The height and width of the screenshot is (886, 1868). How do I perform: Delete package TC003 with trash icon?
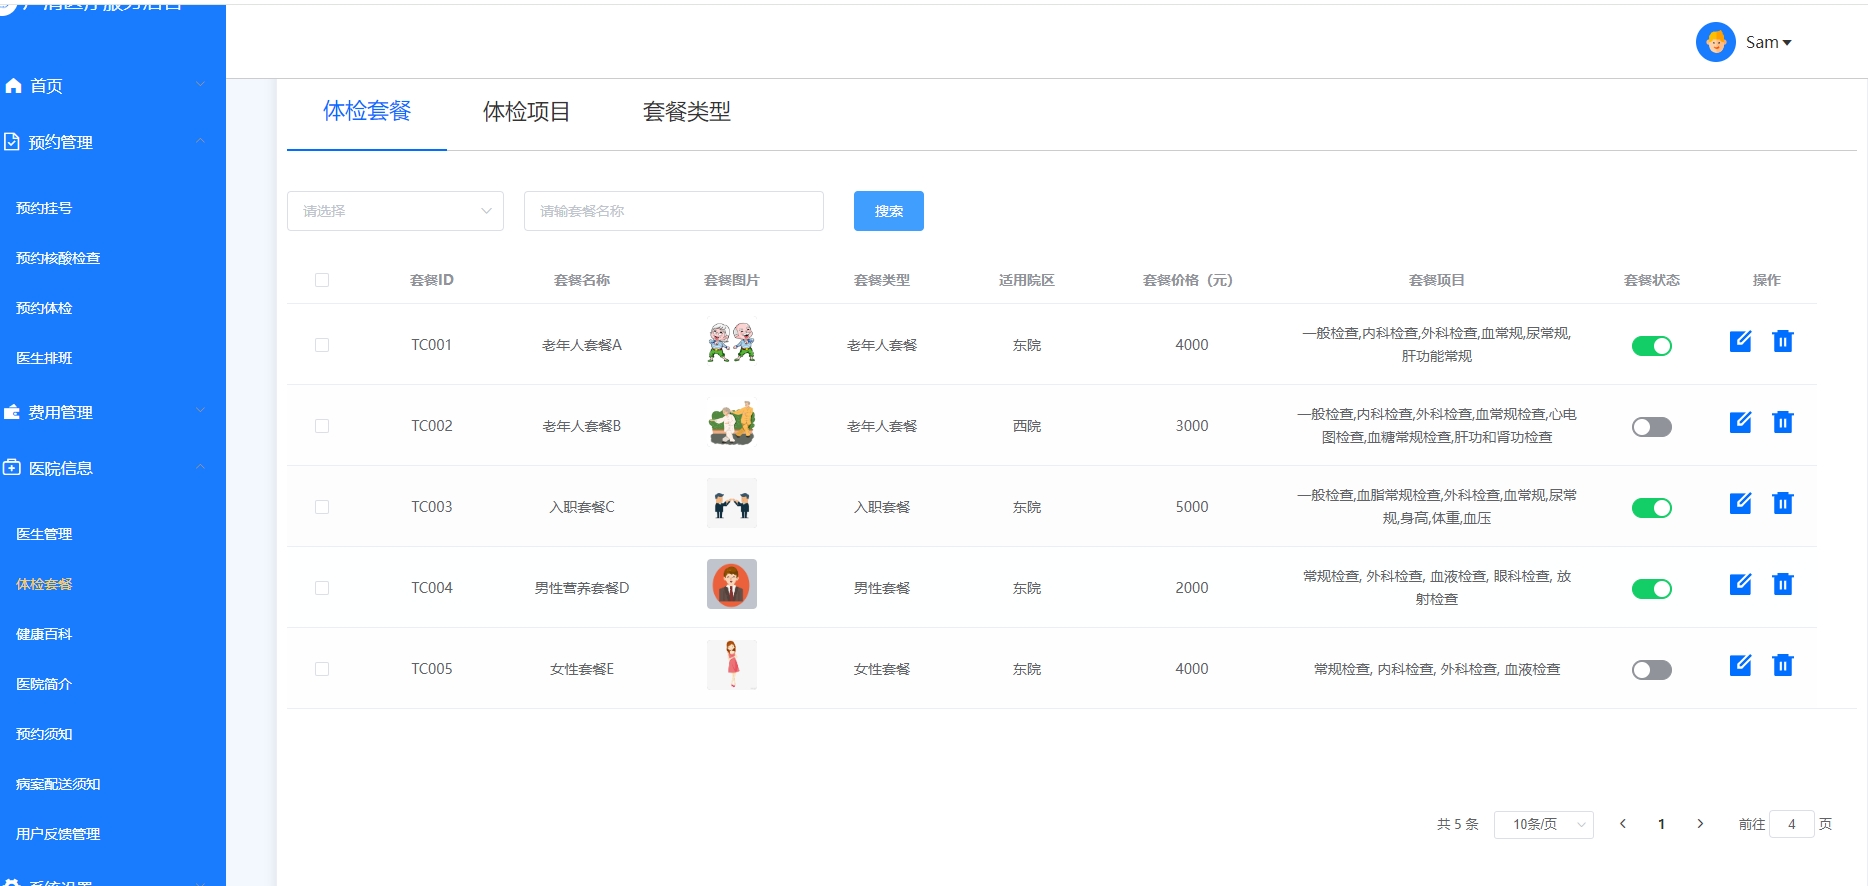[x=1782, y=503]
